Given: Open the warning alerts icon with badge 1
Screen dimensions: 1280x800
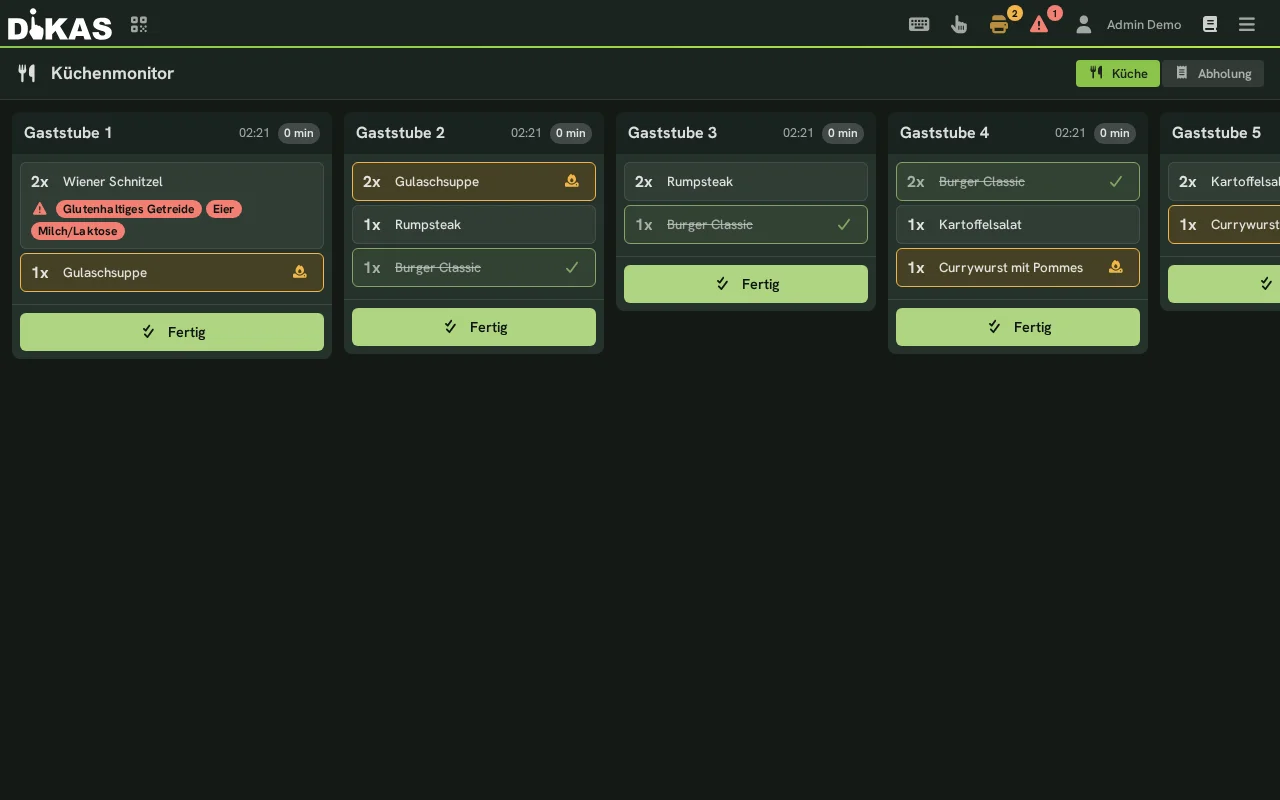Looking at the screenshot, I should tap(1039, 24).
